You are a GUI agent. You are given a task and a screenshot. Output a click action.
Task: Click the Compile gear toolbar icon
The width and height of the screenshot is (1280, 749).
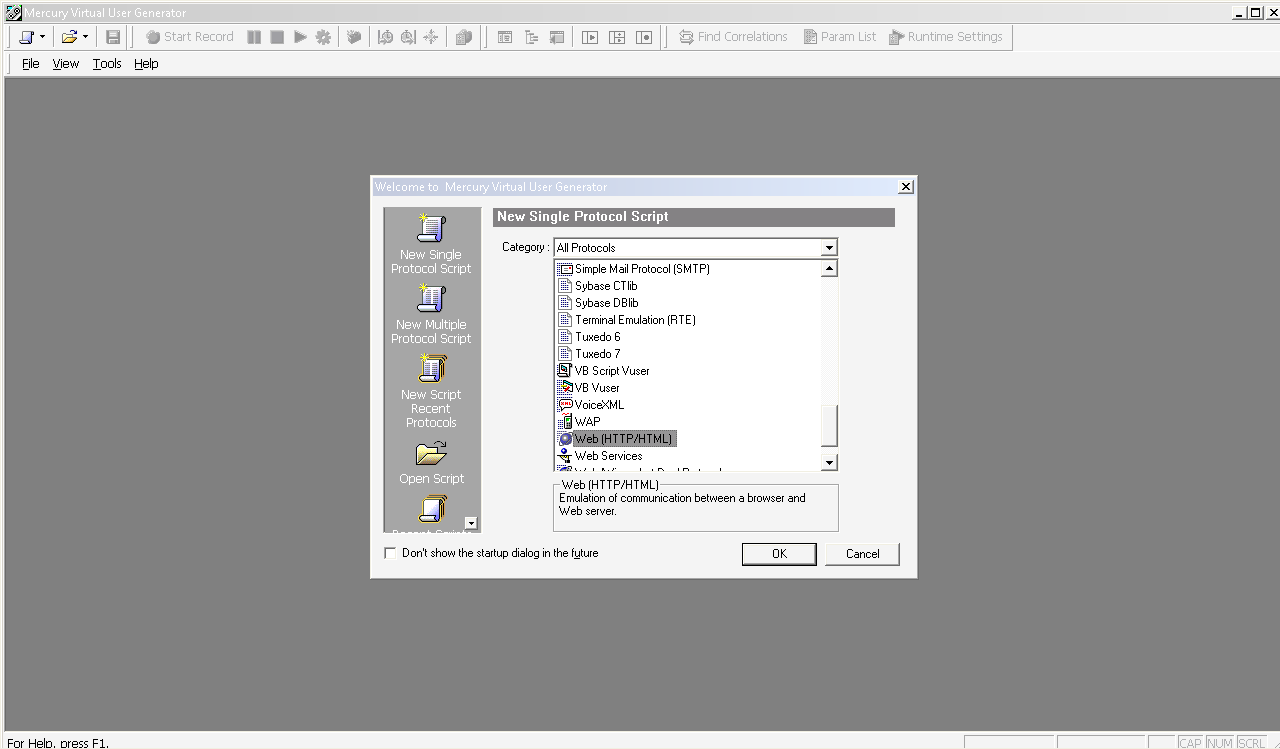[323, 37]
